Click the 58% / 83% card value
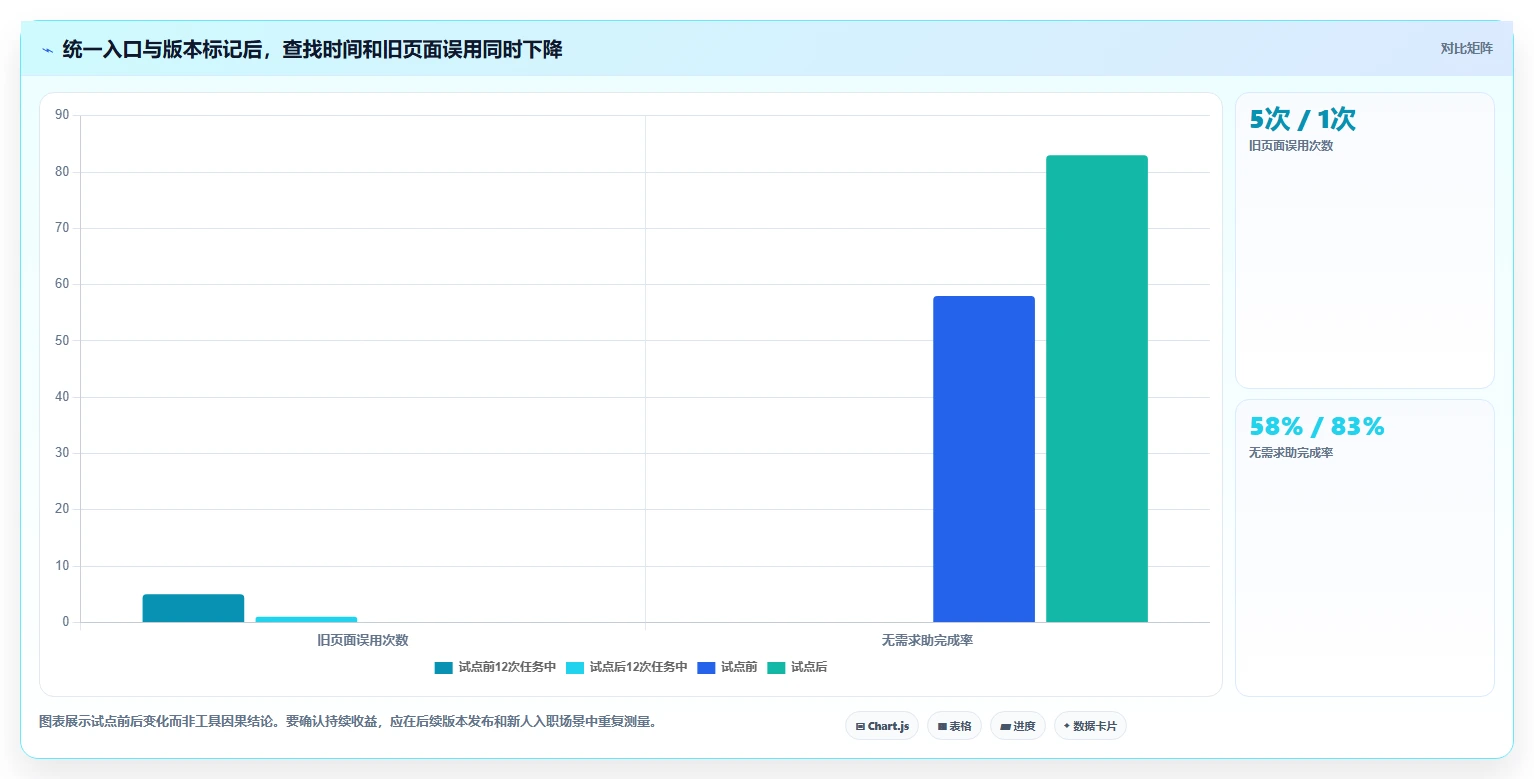The height and width of the screenshot is (779, 1534). coord(1317,427)
